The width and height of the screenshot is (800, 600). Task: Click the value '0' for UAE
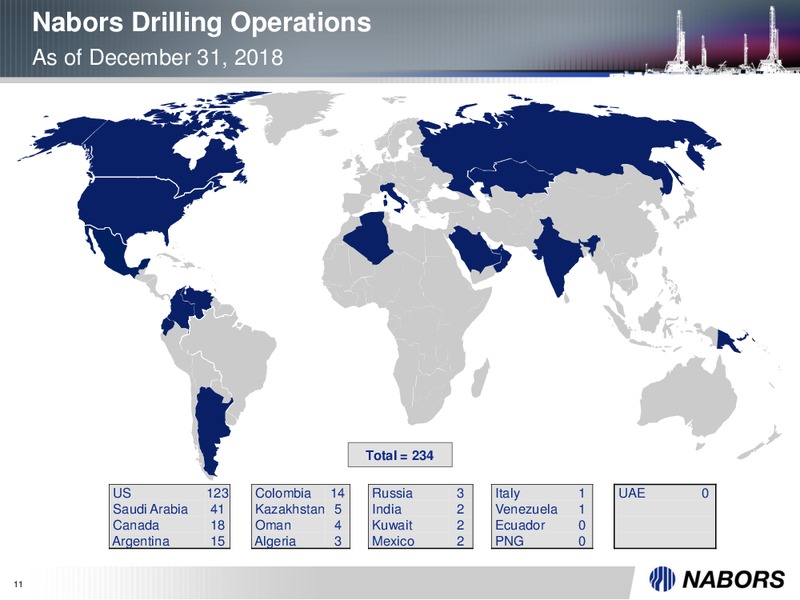point(705,493)
